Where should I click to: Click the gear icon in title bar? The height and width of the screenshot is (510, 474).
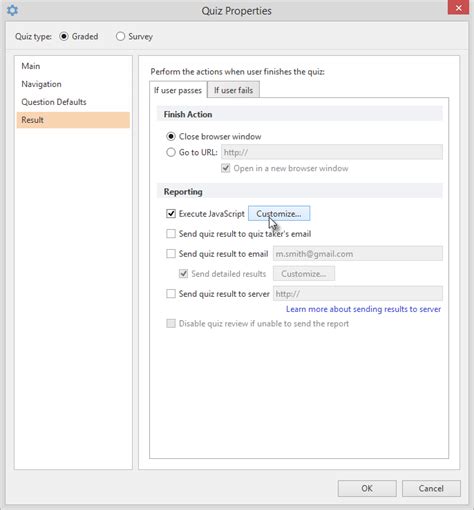(12, 10)
